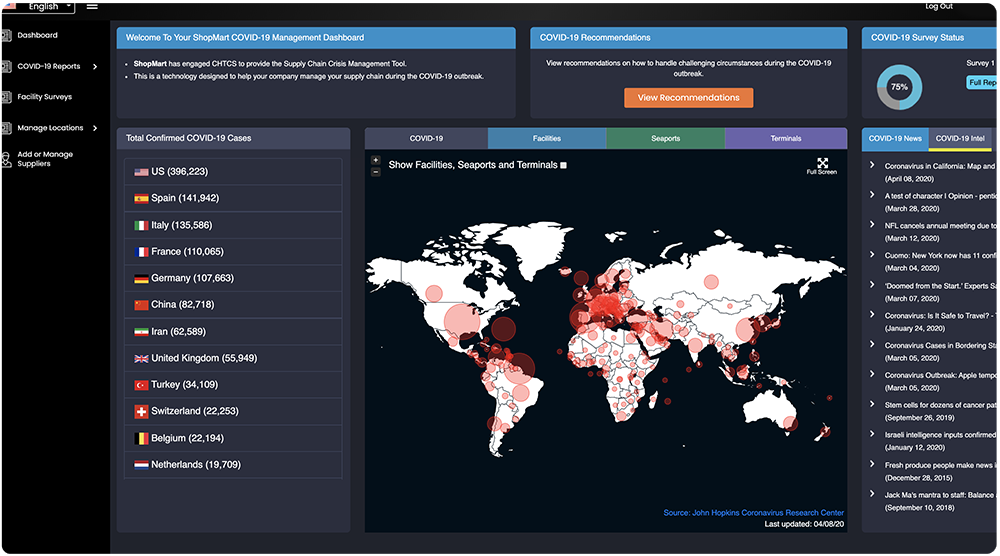
Task: Click the Netherlands flag icon
Action: (141, 465)
